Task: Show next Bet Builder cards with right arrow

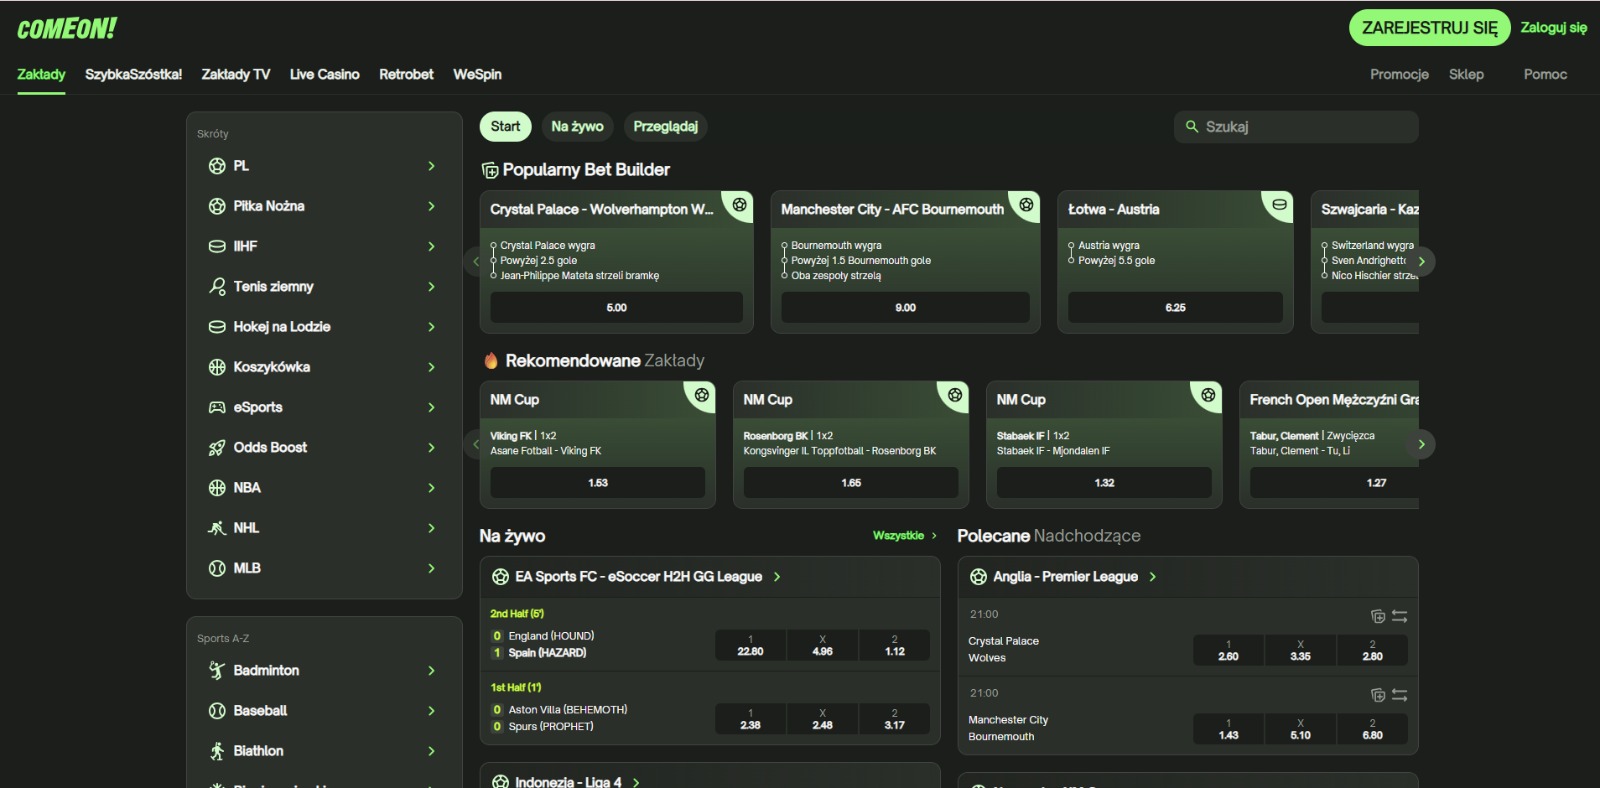Action: [x=1421, y=261]
